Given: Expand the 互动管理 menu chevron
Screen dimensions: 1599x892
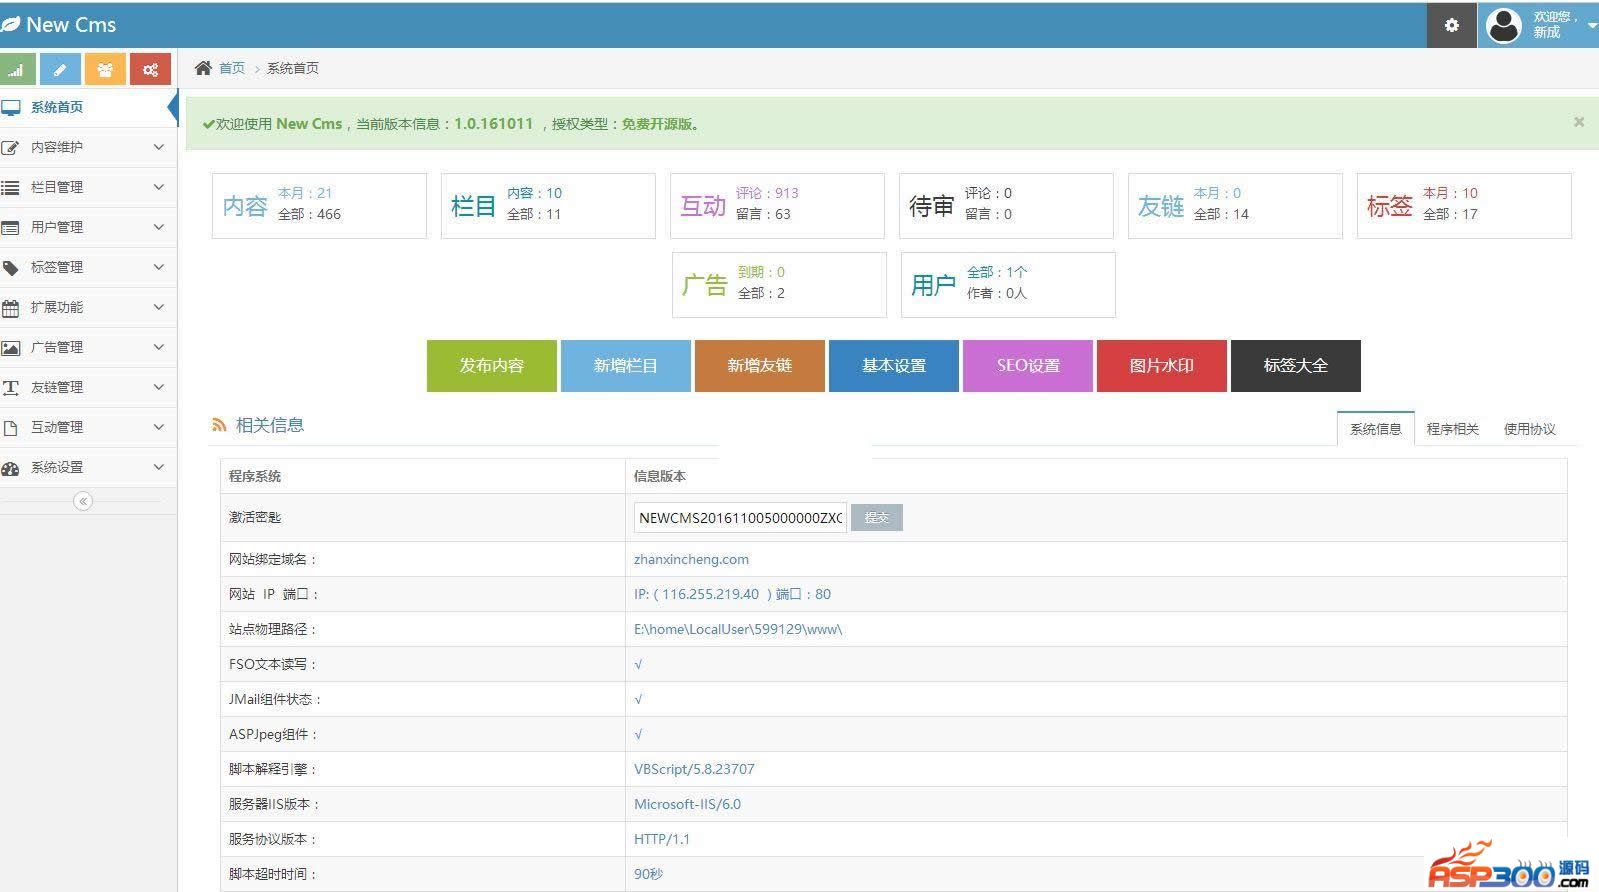Looking at the screenshot, I should 158,427.
